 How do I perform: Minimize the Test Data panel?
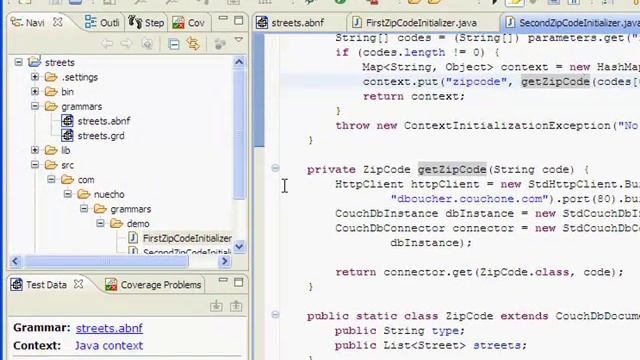tap(223, 280)
